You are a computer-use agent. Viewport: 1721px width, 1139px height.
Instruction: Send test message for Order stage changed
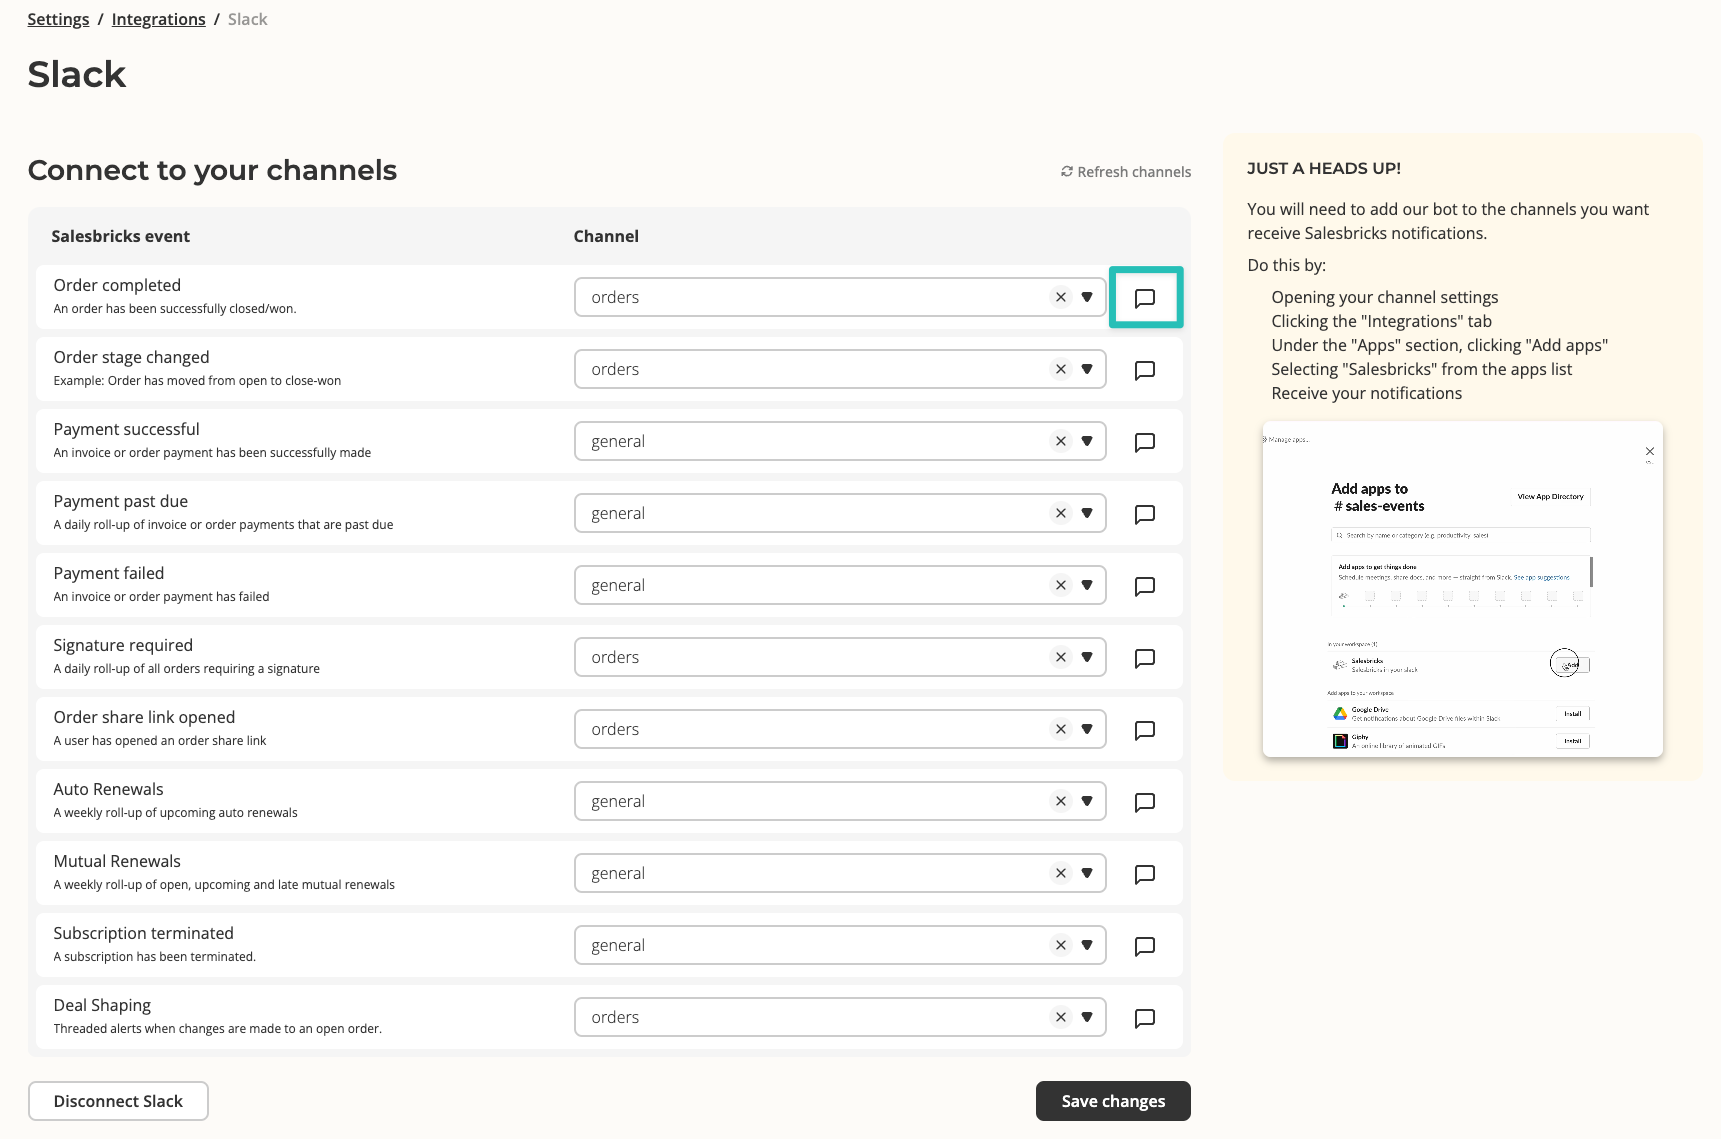[1145, 370]
